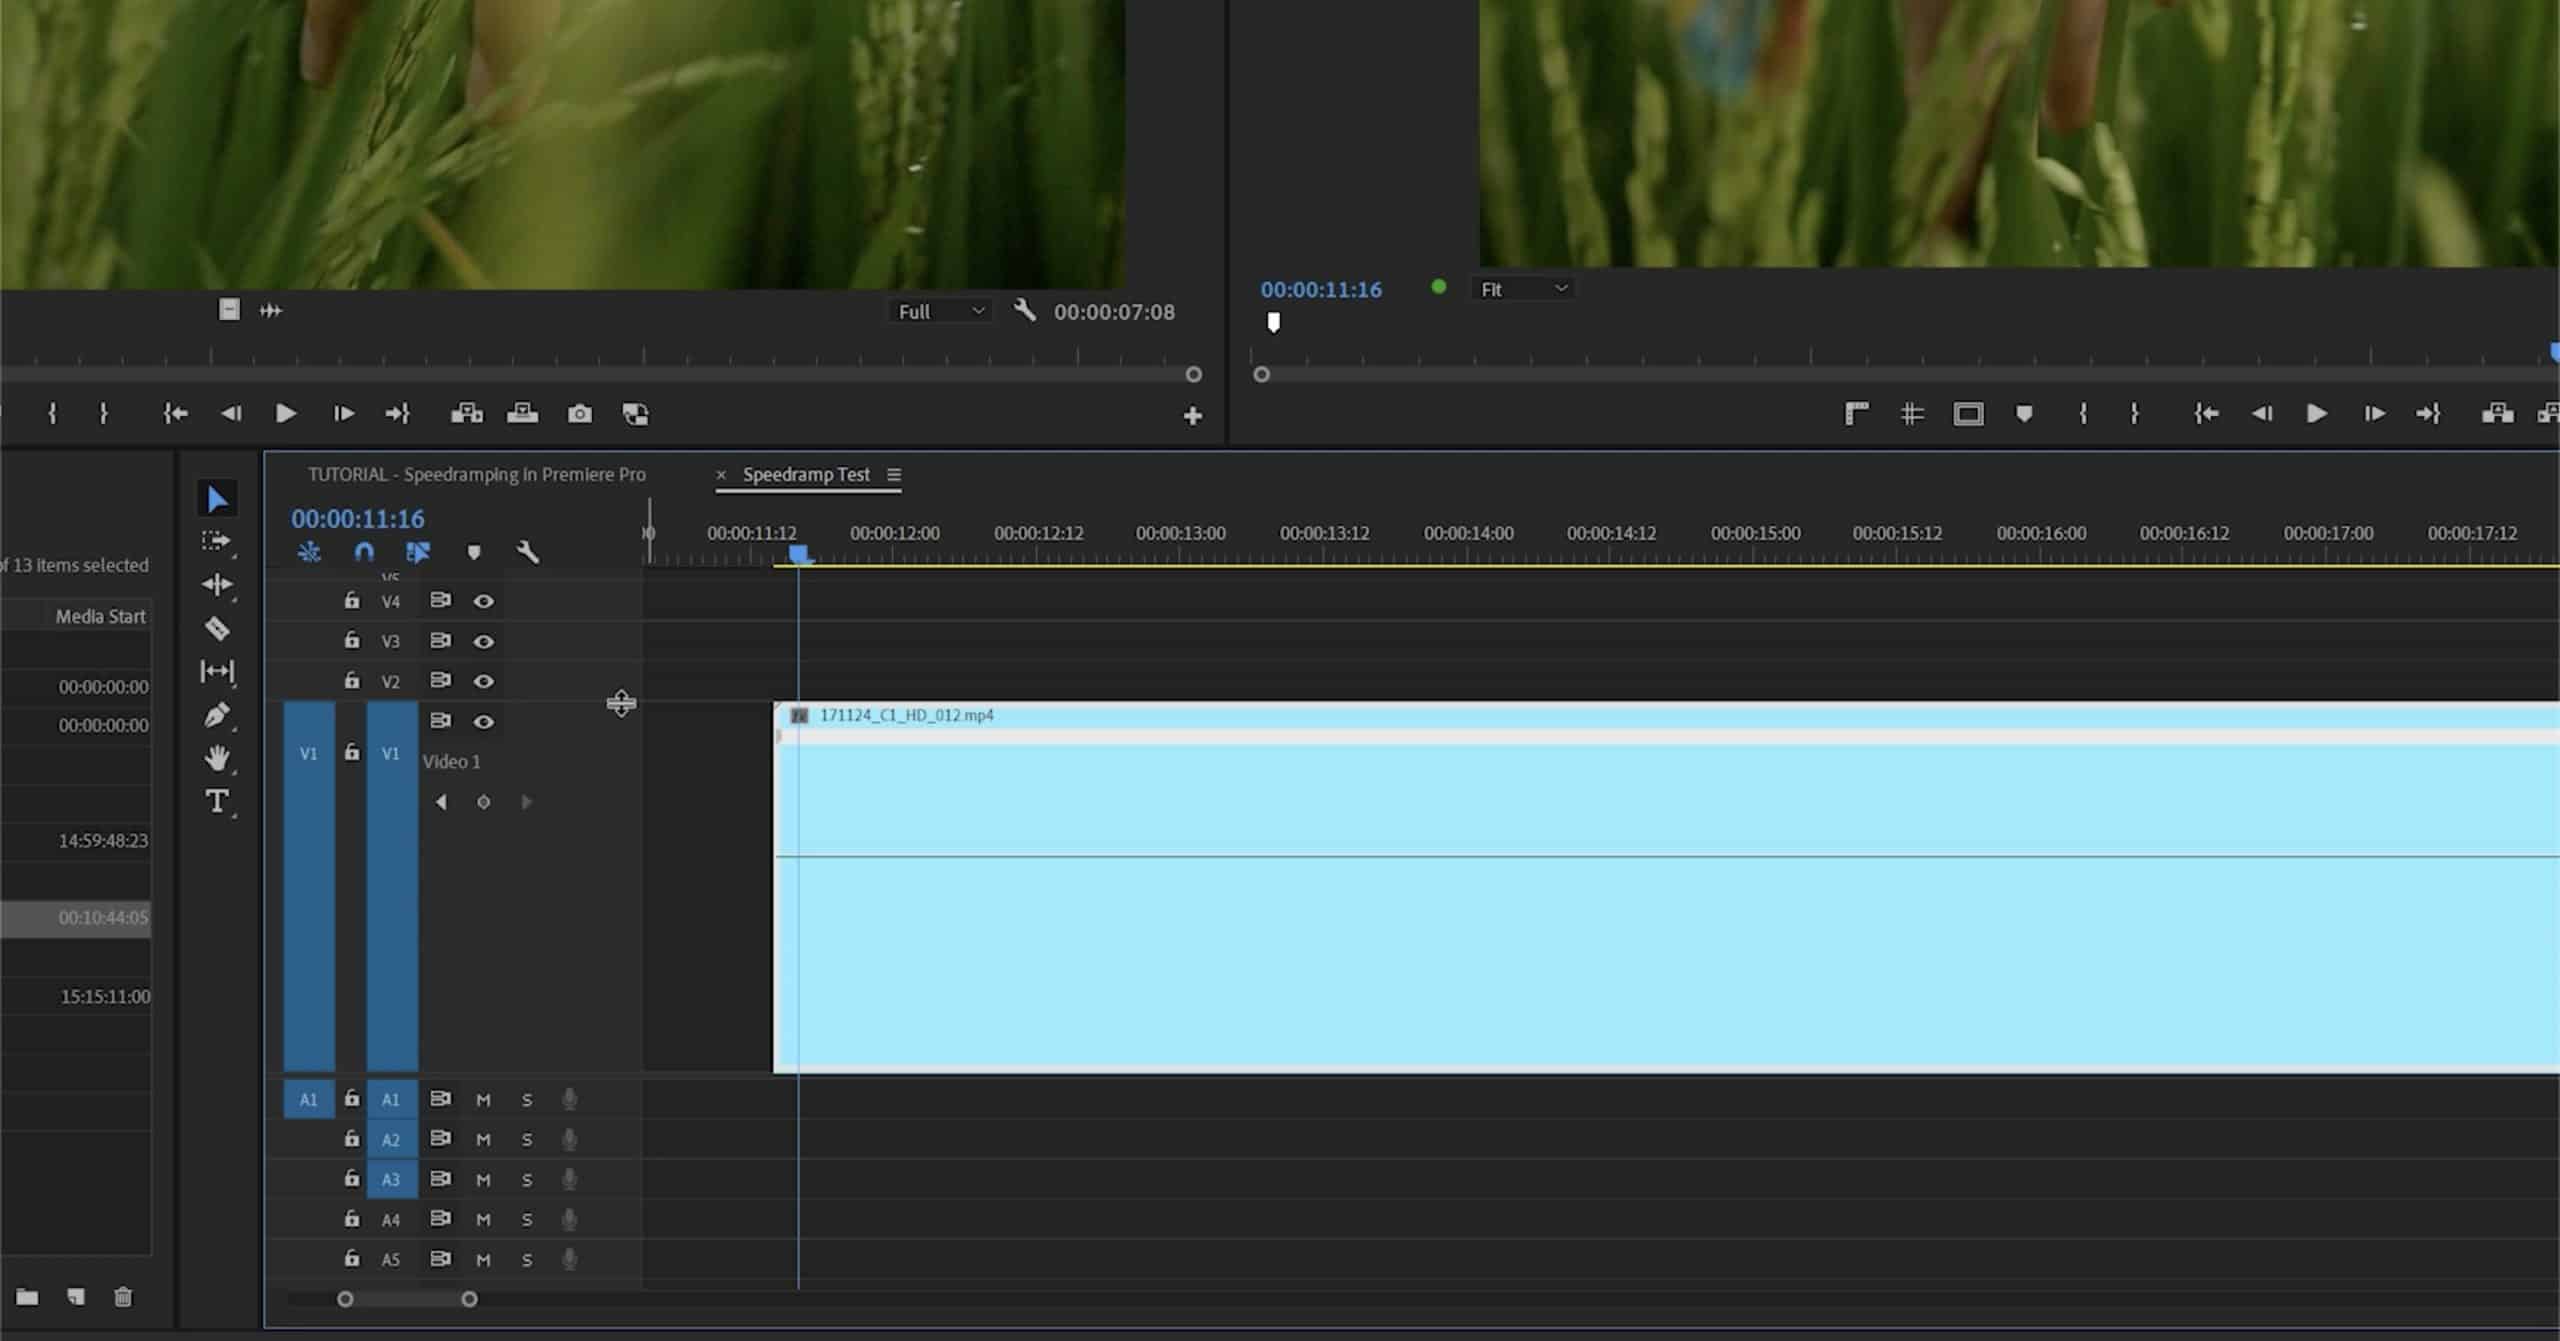Toggle timeline Snap magnet icon
Image resolution: width=2560 pixels, height=1341 pixels.
(x=364, y=552)
